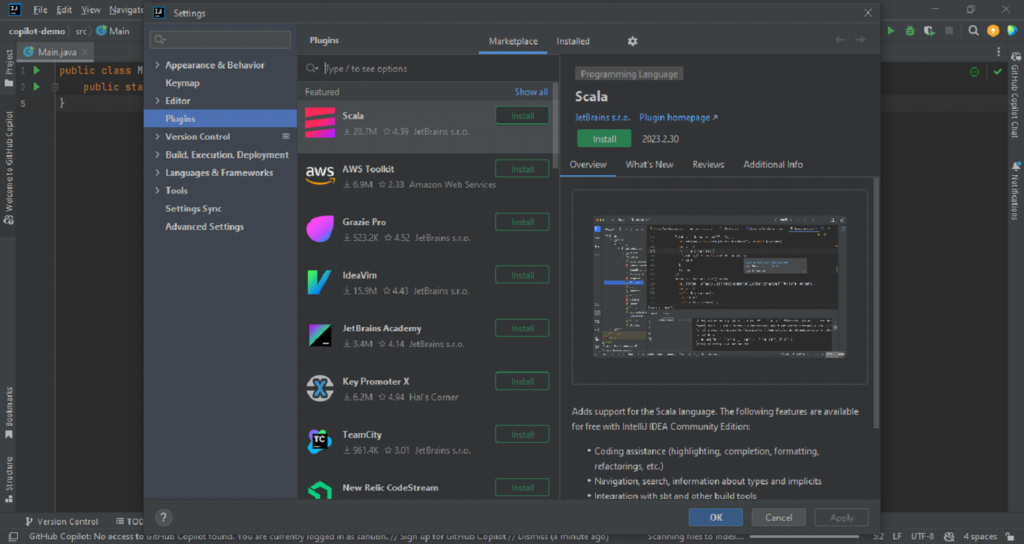Image resolution: width=1024 pixels, height=544 pixels.
Task: Open the What's New tab
Action: tap(649, 165)
